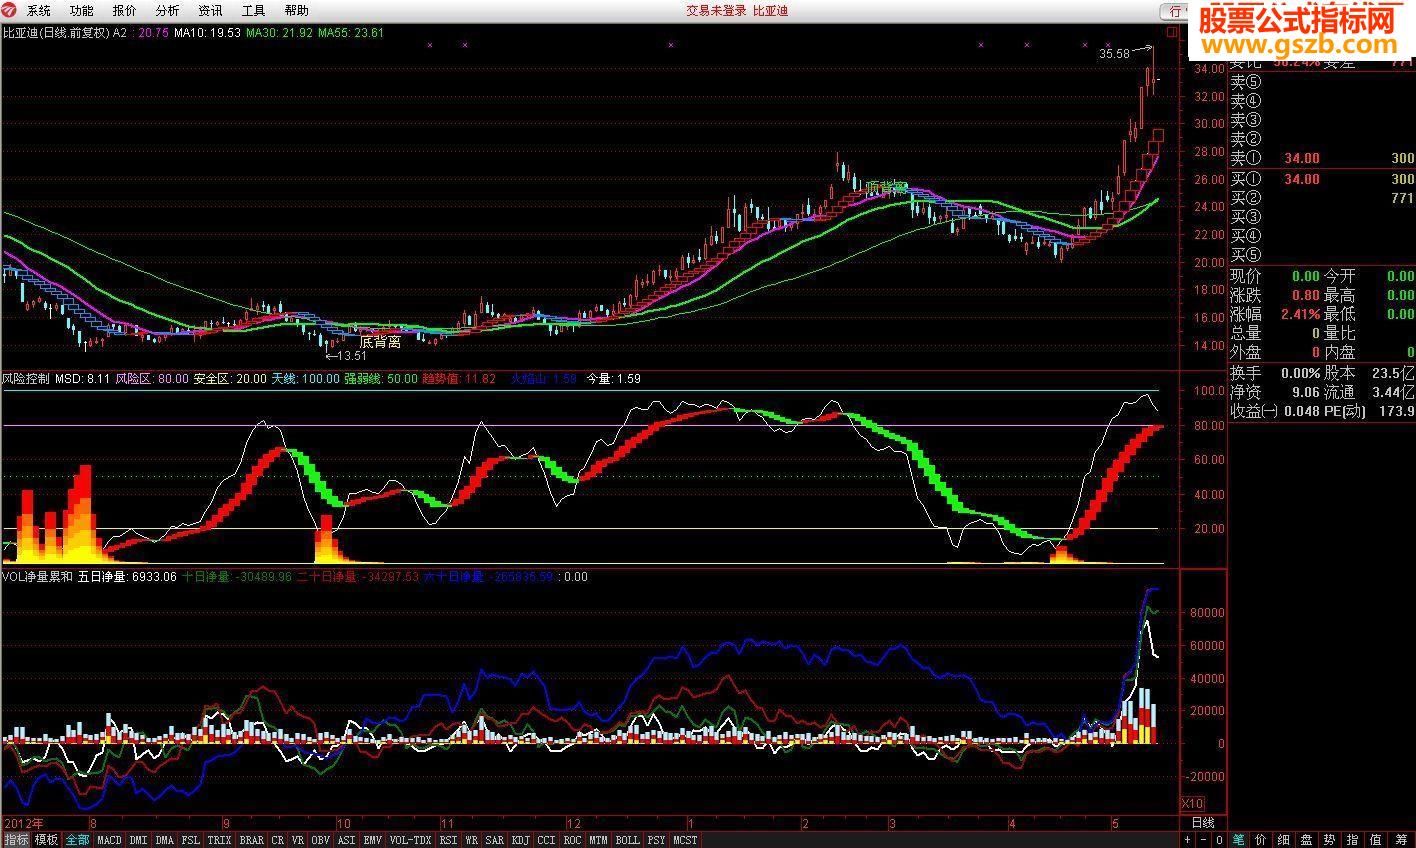Screen dimensions: 1416x848
Task: Click the X10 volume scale box
Action: click(1192, 803)
